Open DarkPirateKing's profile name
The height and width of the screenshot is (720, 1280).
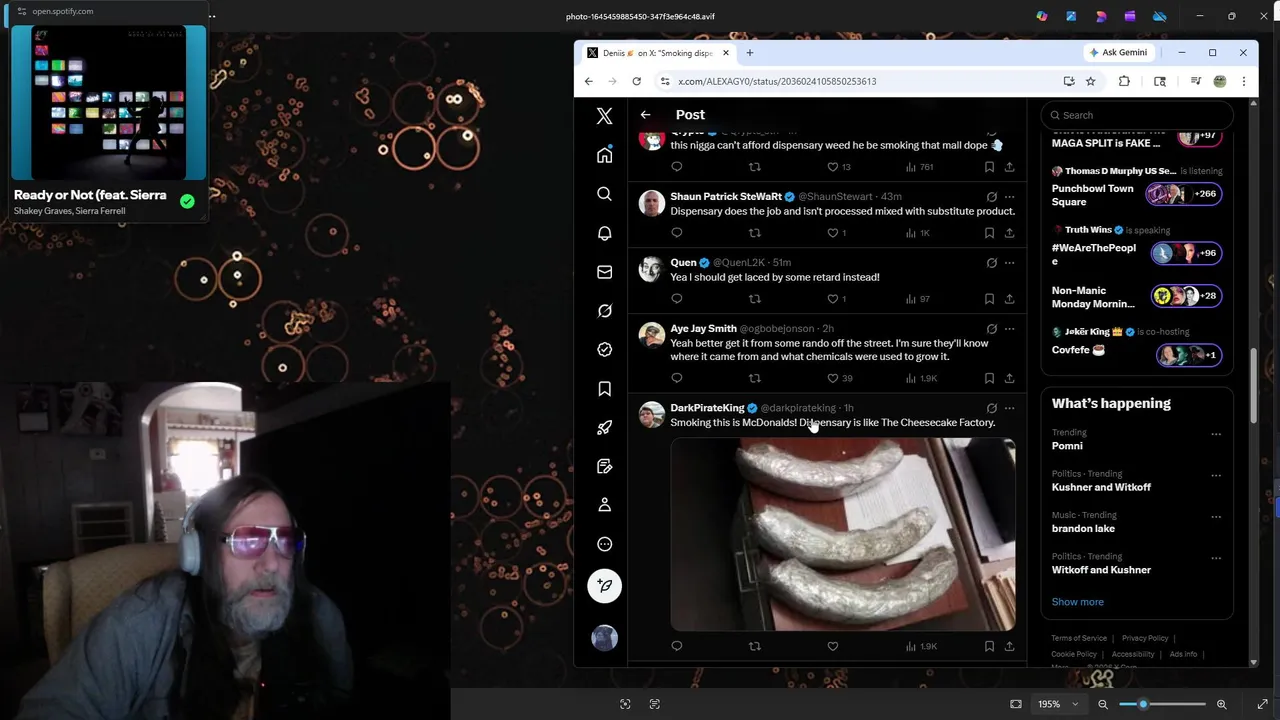click(x=707, y=408)
